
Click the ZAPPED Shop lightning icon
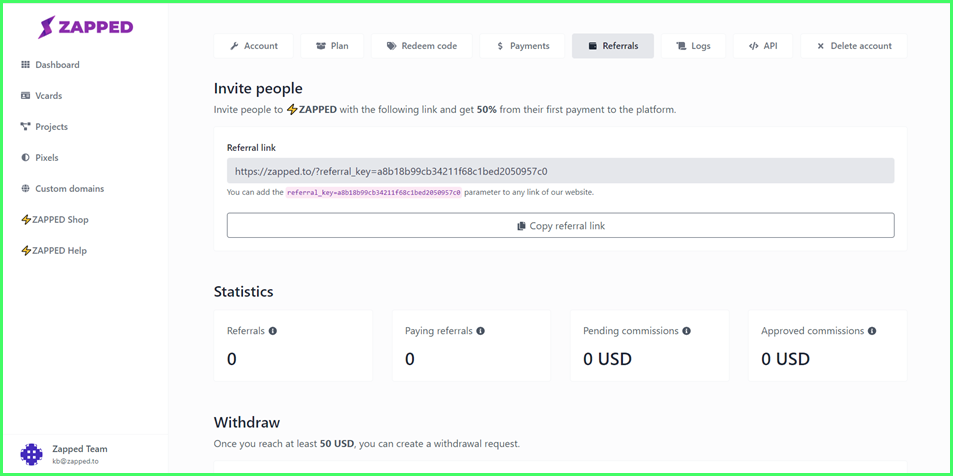pos(26,219)
